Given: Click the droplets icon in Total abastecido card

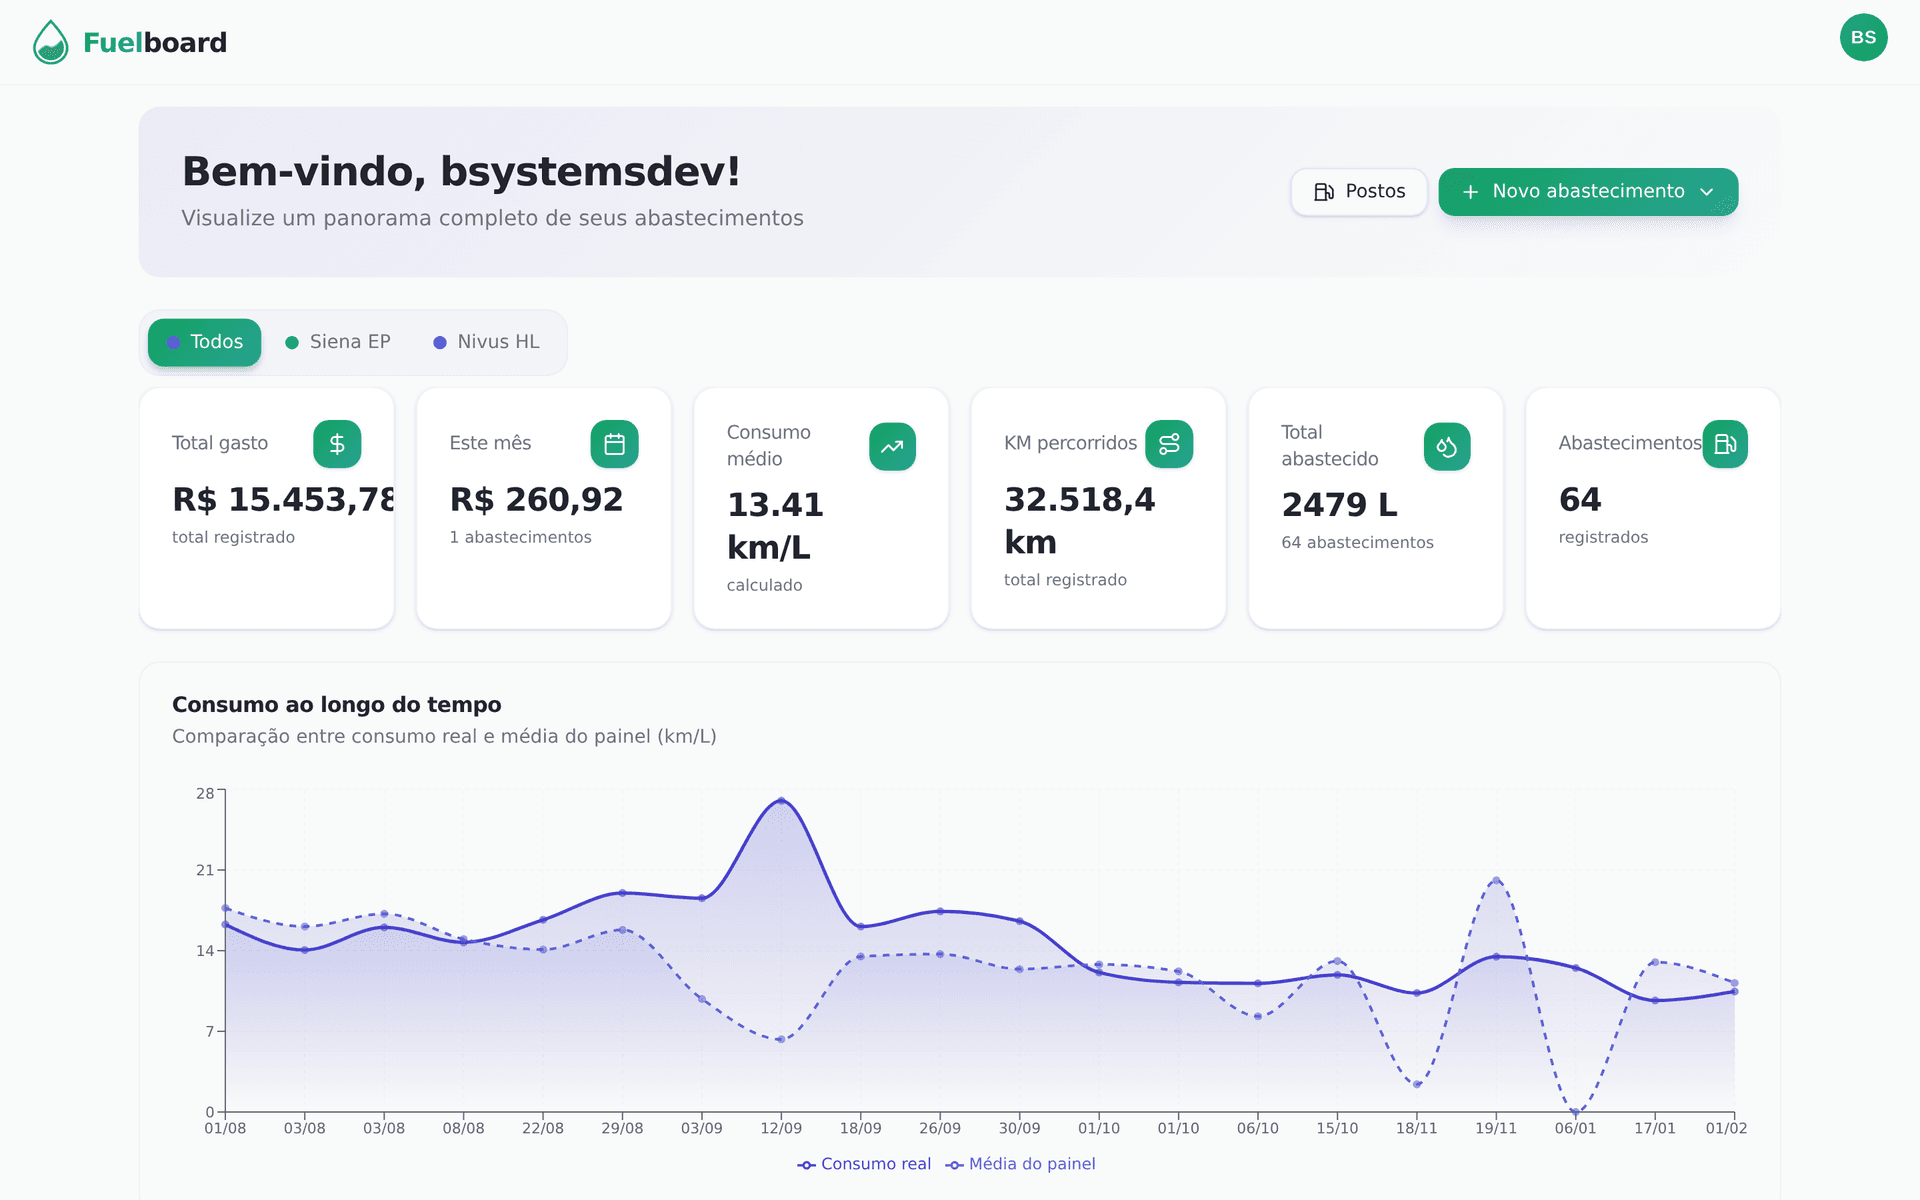Looking at the screenshot, I should tap(1446, 447).
